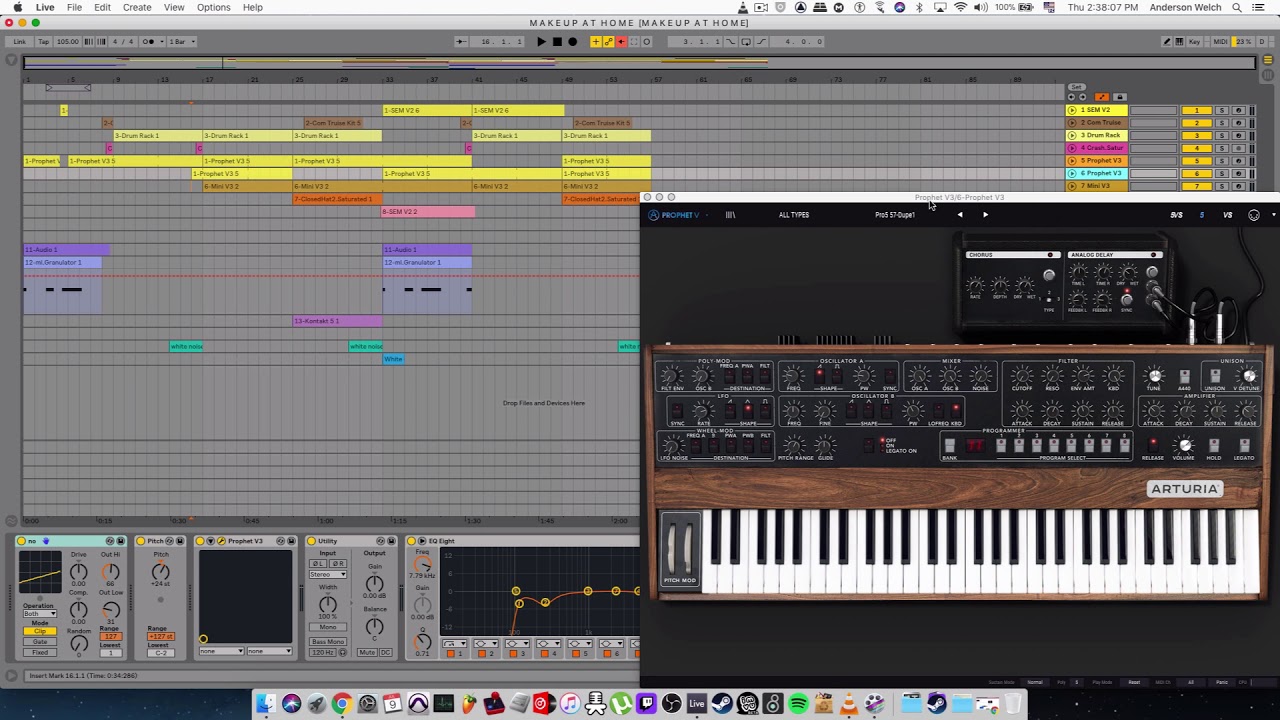This screenshot has width=1280, height=720.
Task: Arm recording on track 6 Prophet V3
Action: 1238,173
